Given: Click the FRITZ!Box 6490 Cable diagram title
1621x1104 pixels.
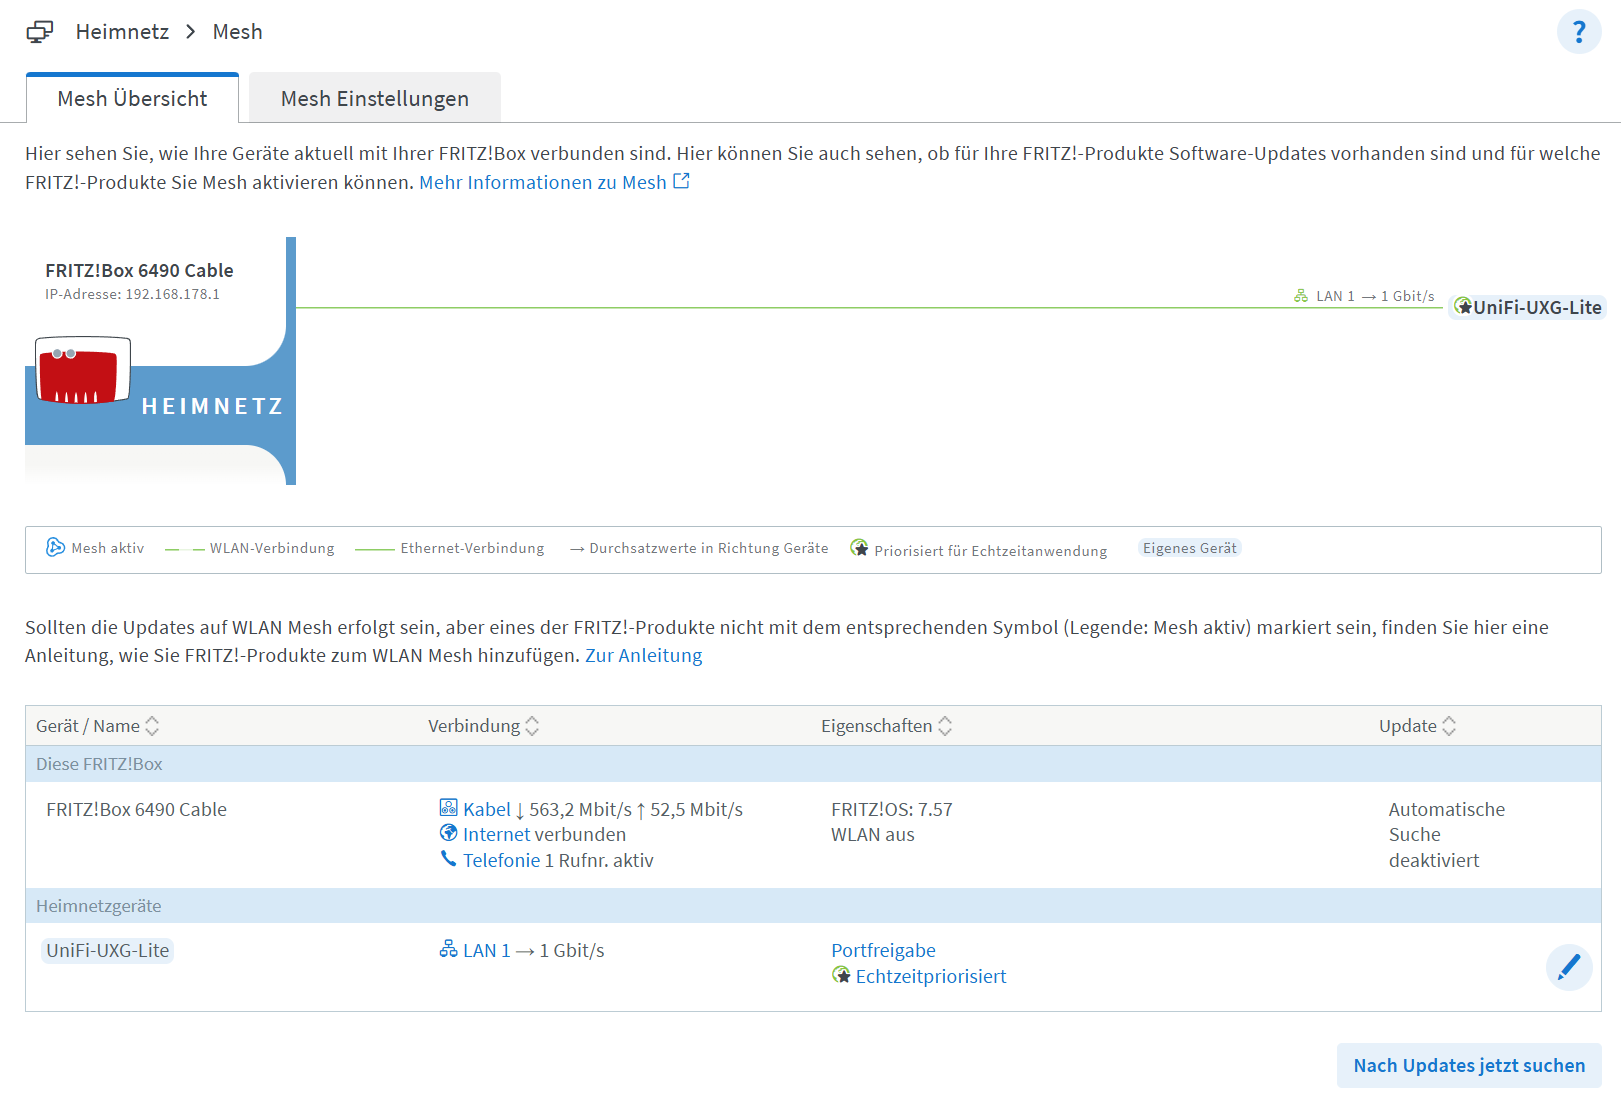Looking at the screenshot, I should [139, 270].
